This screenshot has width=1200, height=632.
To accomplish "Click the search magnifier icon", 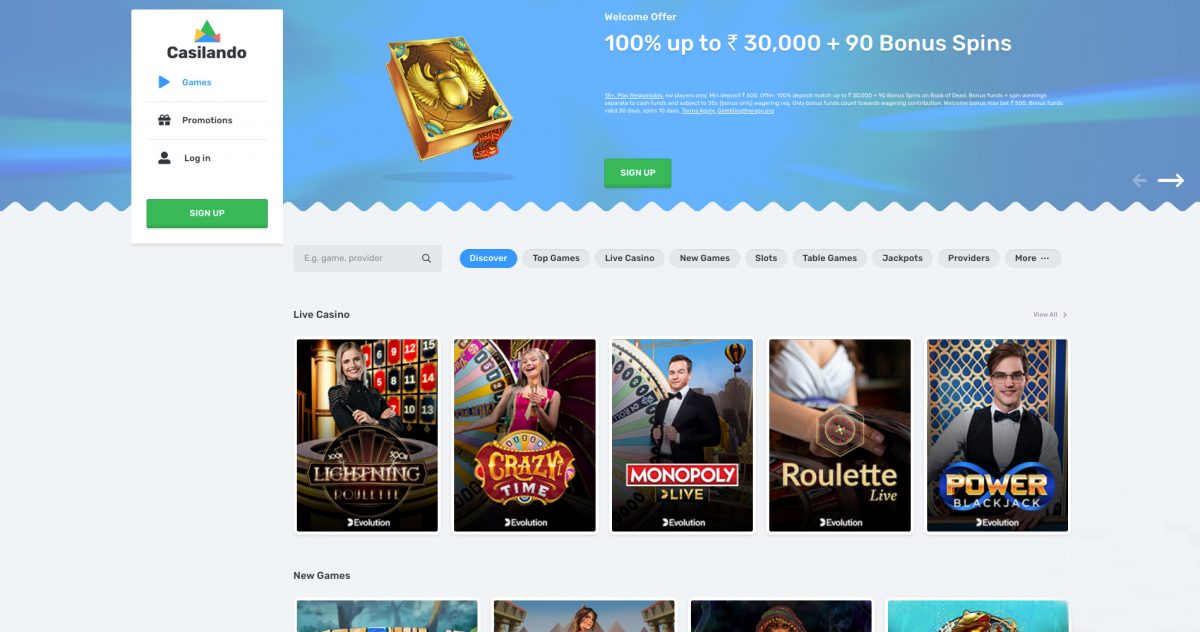I will pos(426,258).
